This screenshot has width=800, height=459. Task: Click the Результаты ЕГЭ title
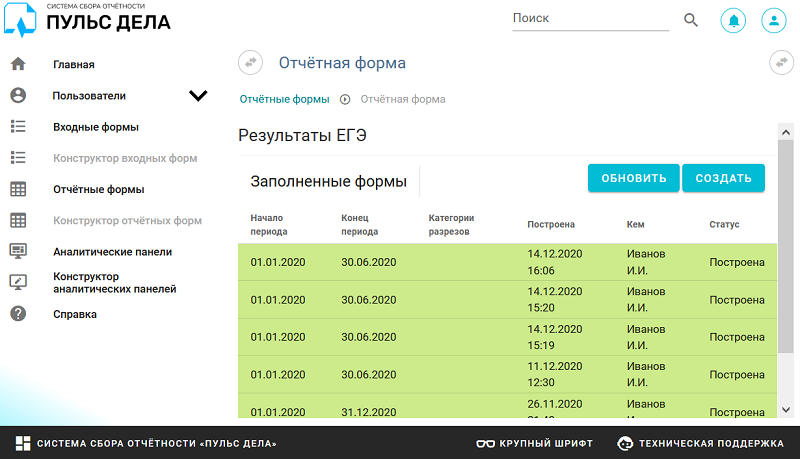(303, 136)
